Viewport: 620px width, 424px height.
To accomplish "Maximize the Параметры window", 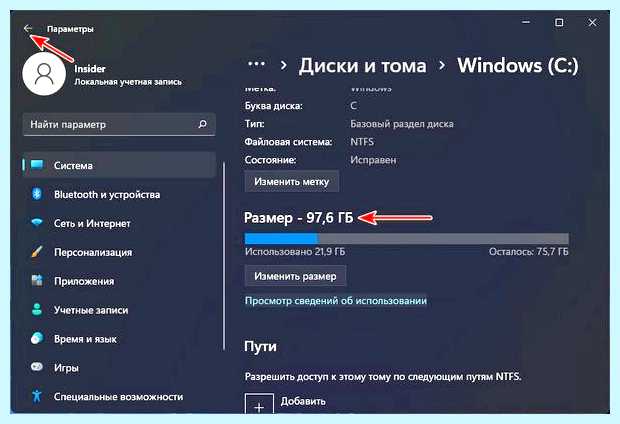I will 559,23.
